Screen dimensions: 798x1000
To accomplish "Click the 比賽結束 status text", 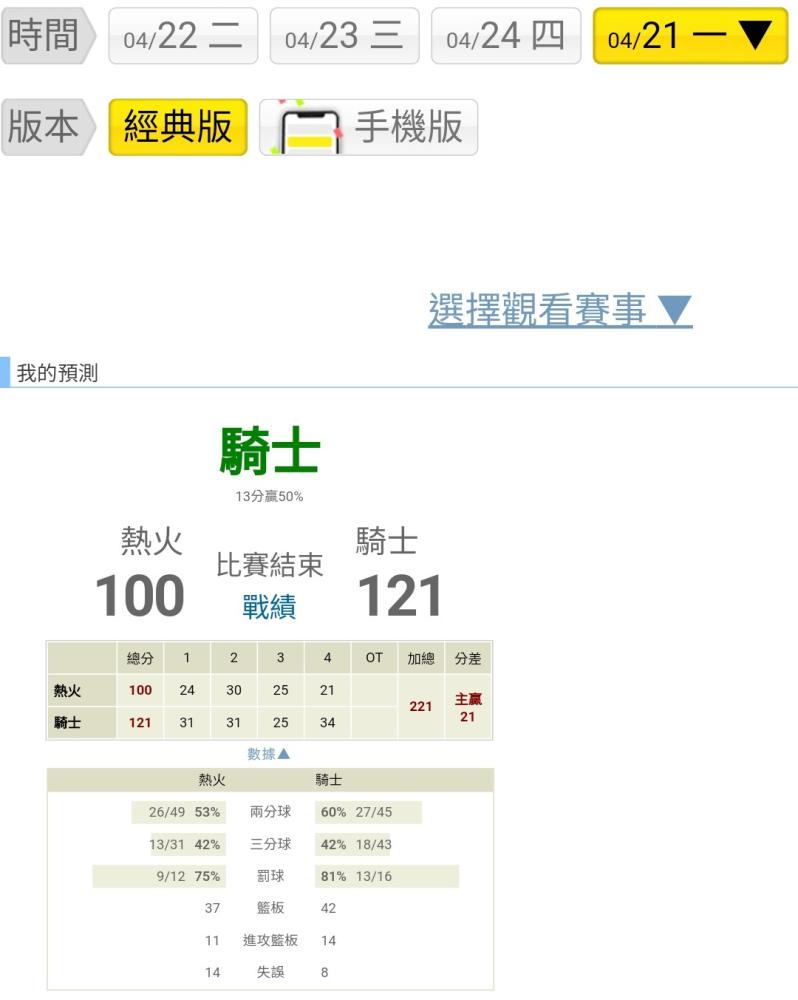I will pos(270,565).
